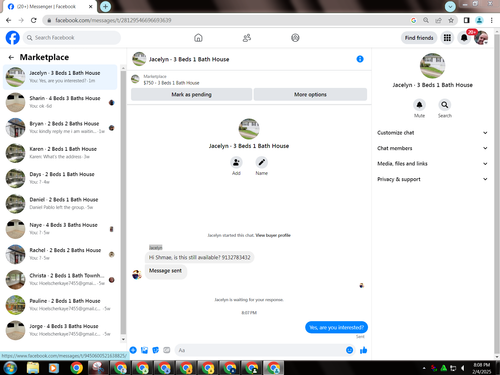This screenshot has height=375, width=500.
Task: Open the Menu grid icon
Action: pos(447,38)
